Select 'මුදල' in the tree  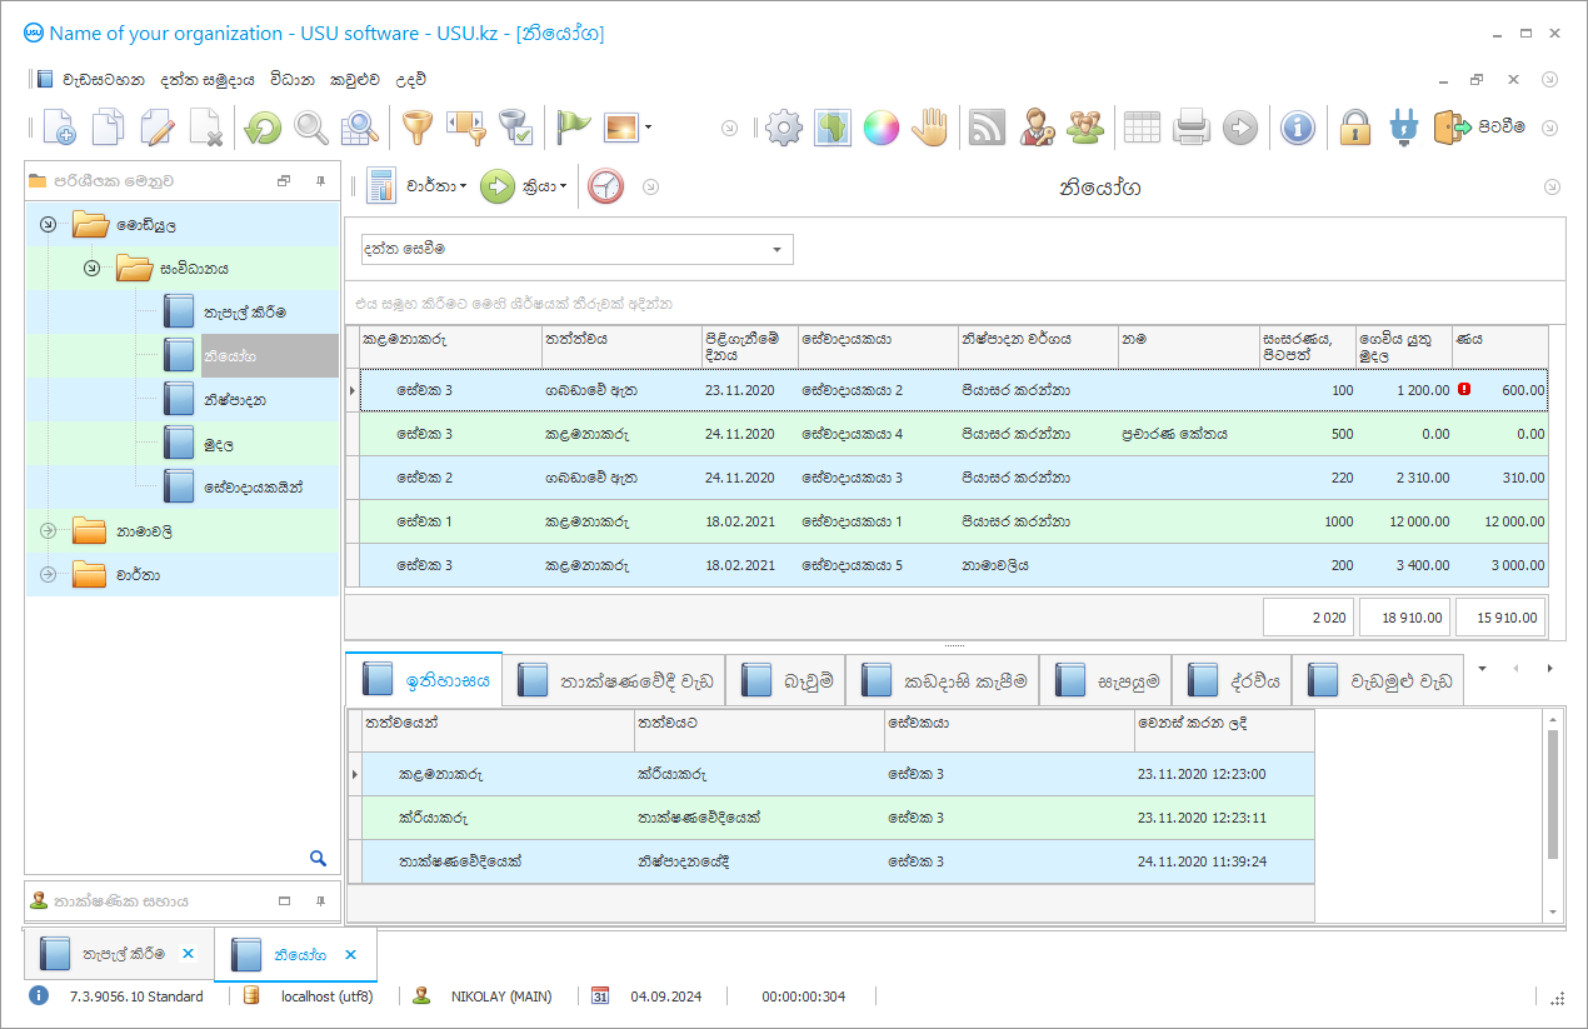point(219,444)
